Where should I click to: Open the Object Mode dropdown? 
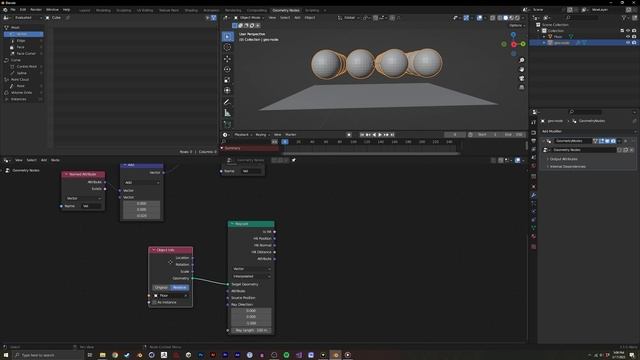(x=249, y=18)
